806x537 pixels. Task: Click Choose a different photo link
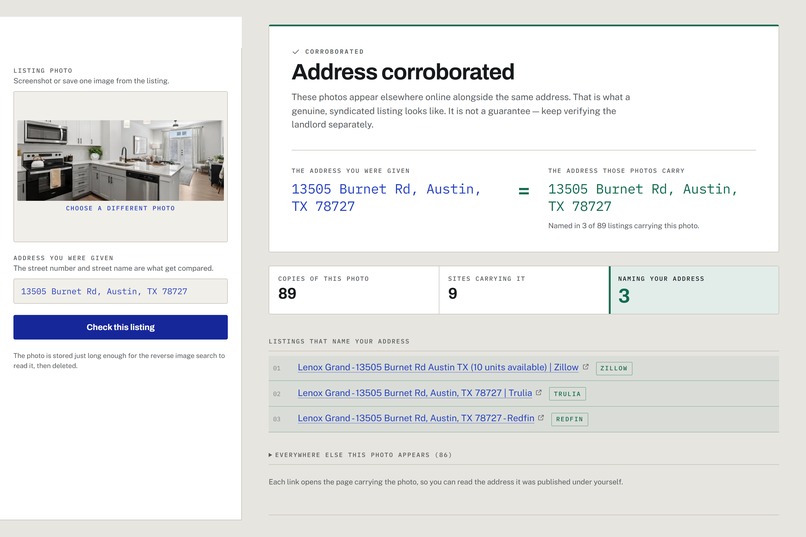pos(120,208)
